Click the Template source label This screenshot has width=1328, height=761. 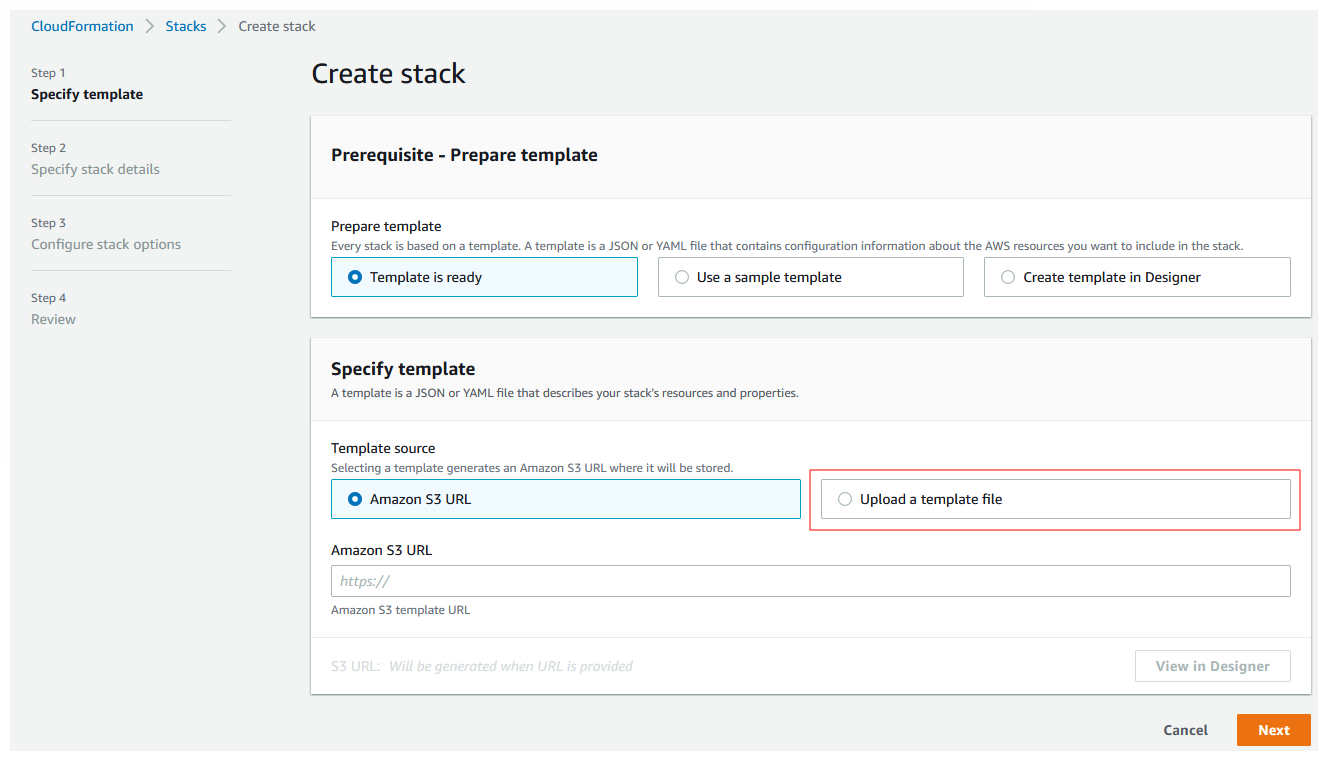[383, 448]
